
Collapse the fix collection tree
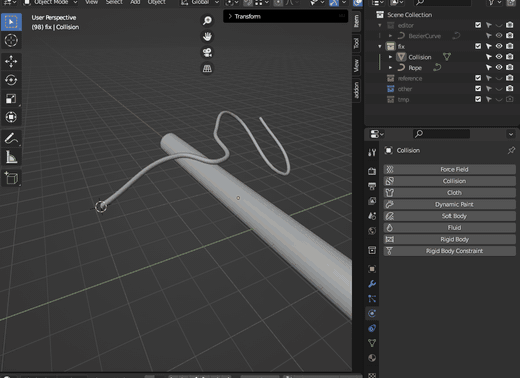tap(380, 46)
